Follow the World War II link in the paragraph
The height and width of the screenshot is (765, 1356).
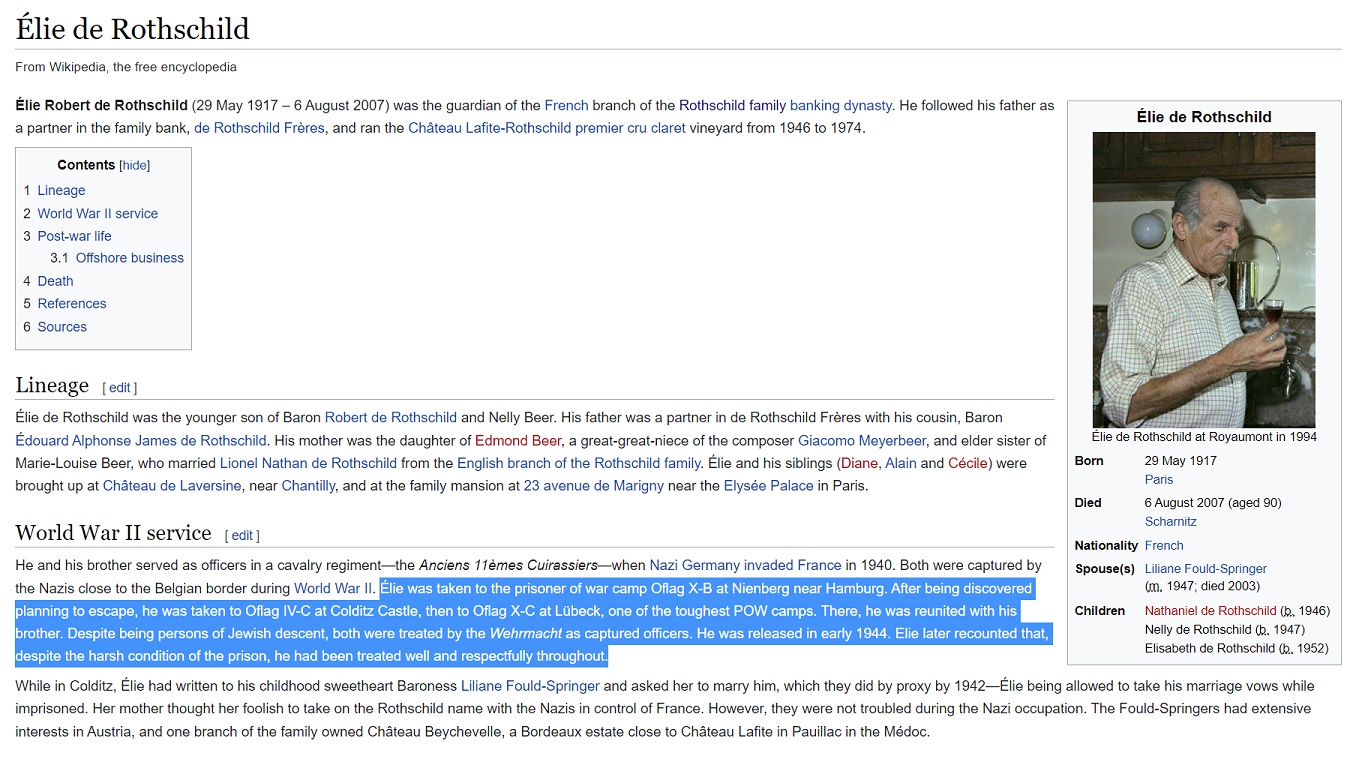[333, 588]
